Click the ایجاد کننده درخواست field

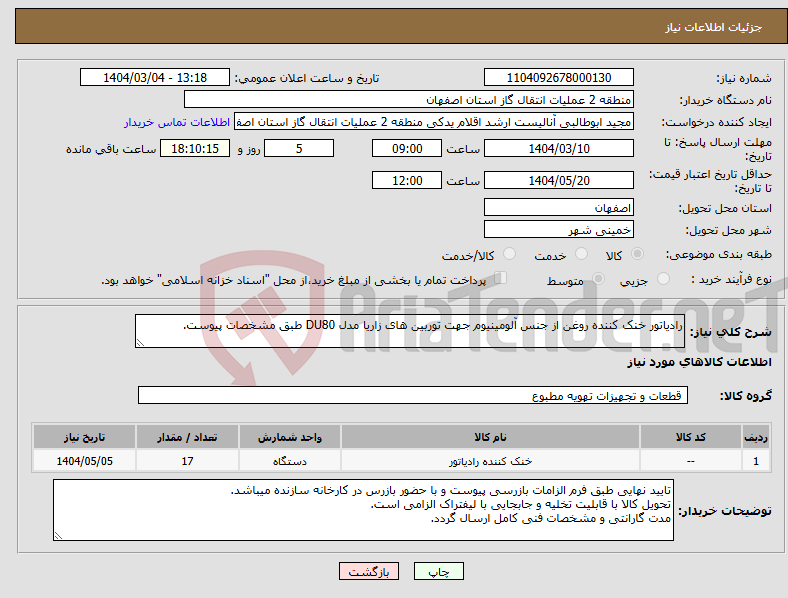[434, 122]
